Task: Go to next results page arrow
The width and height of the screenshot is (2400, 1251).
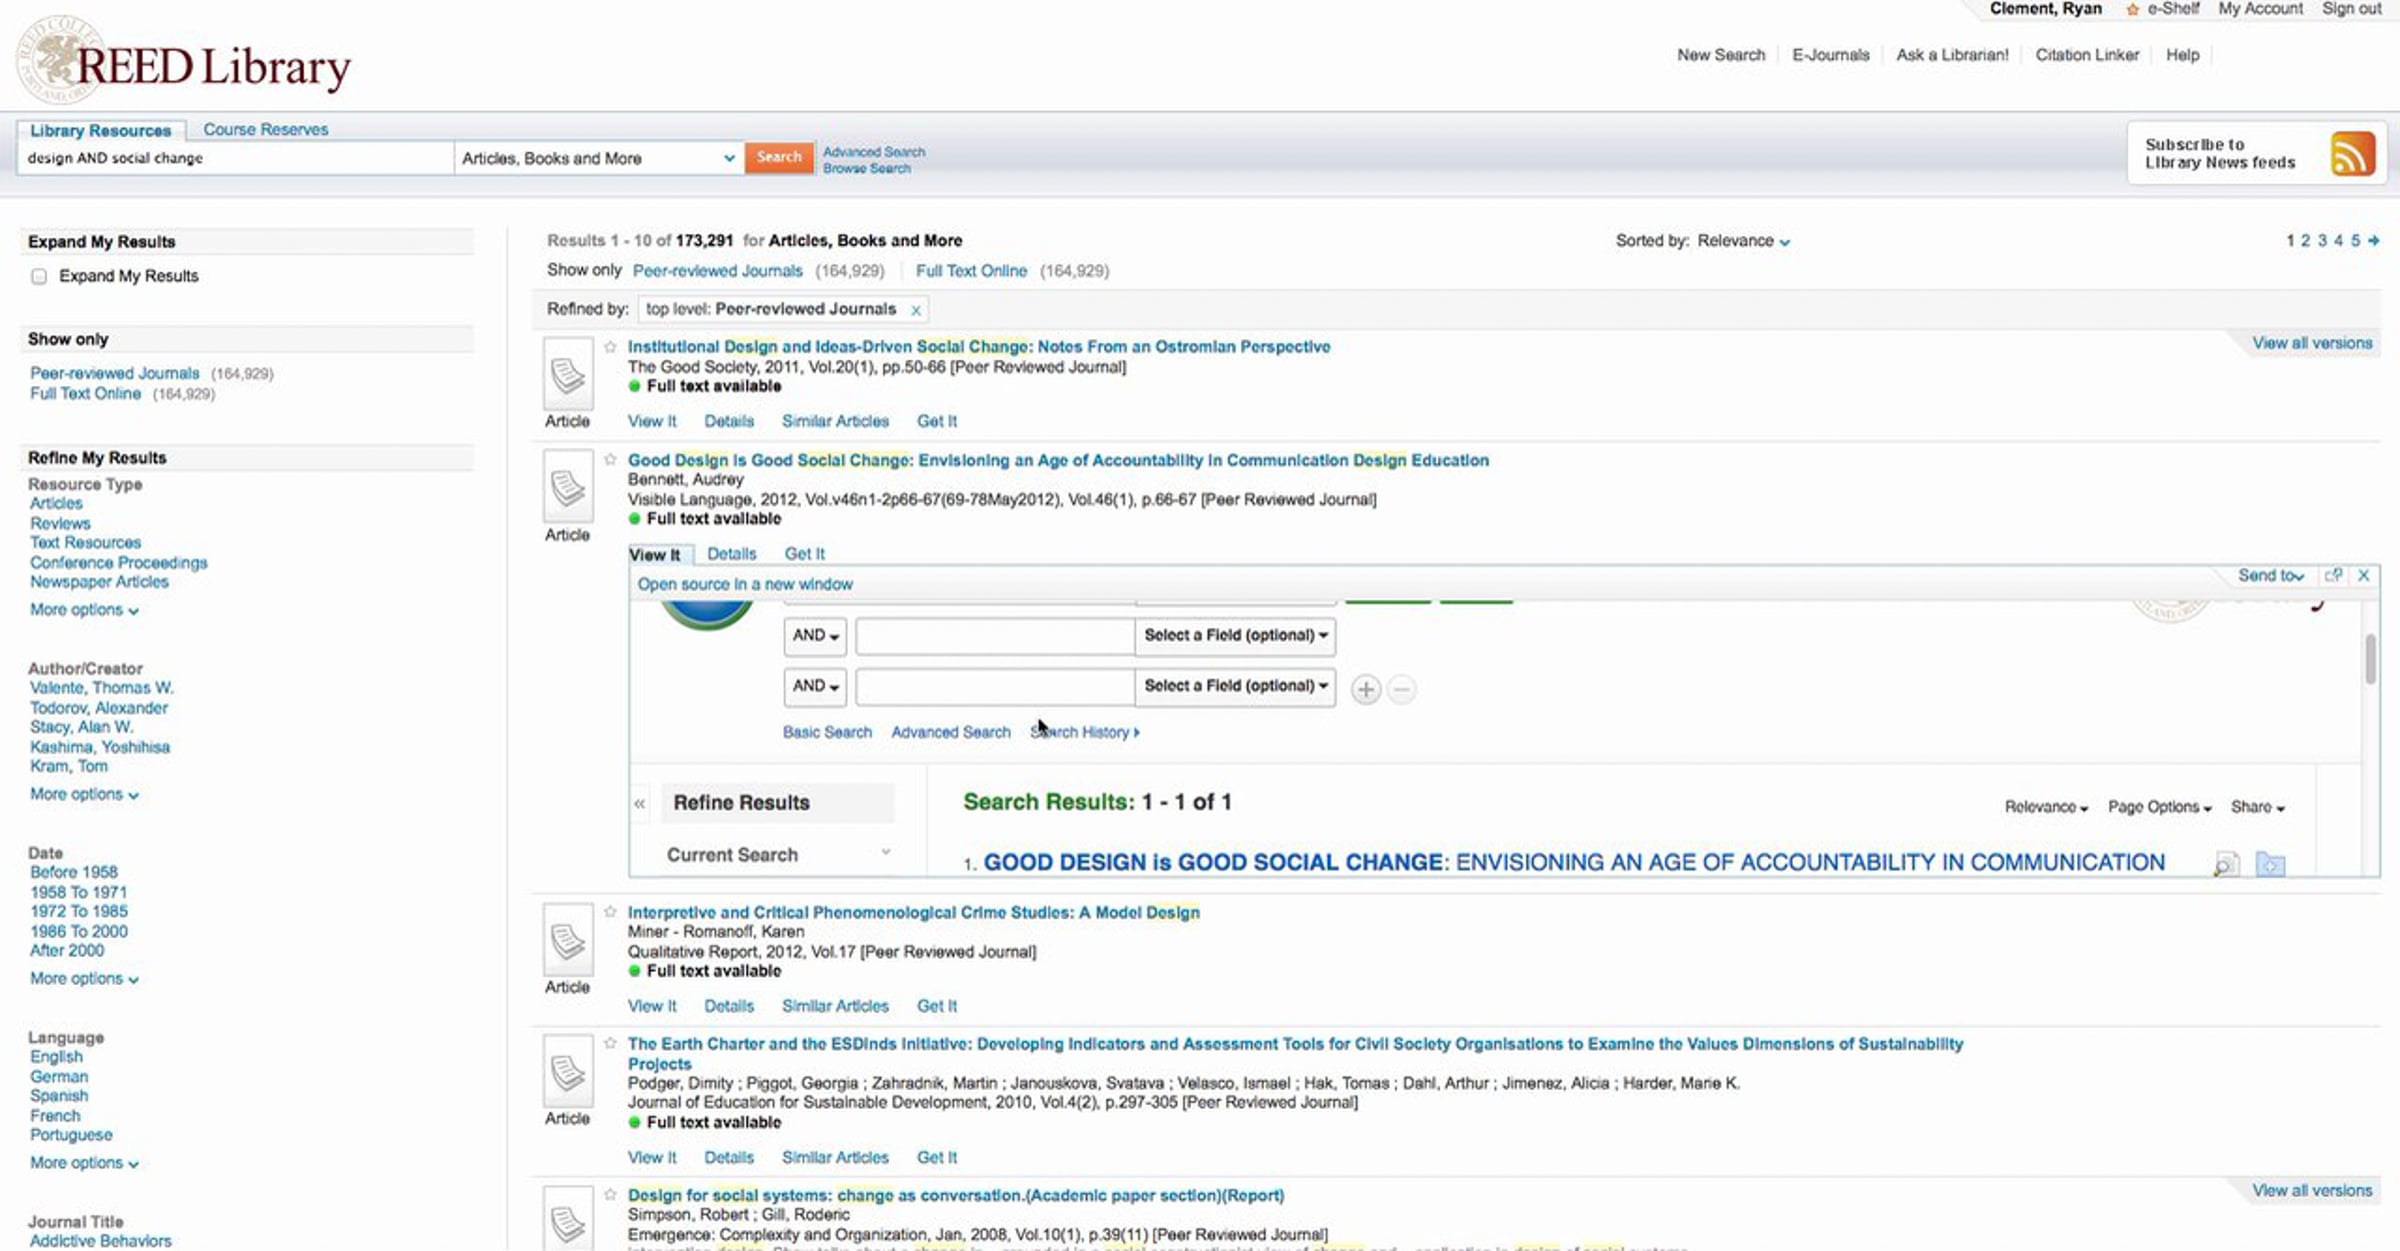Action: click(x=2374, y=241)
